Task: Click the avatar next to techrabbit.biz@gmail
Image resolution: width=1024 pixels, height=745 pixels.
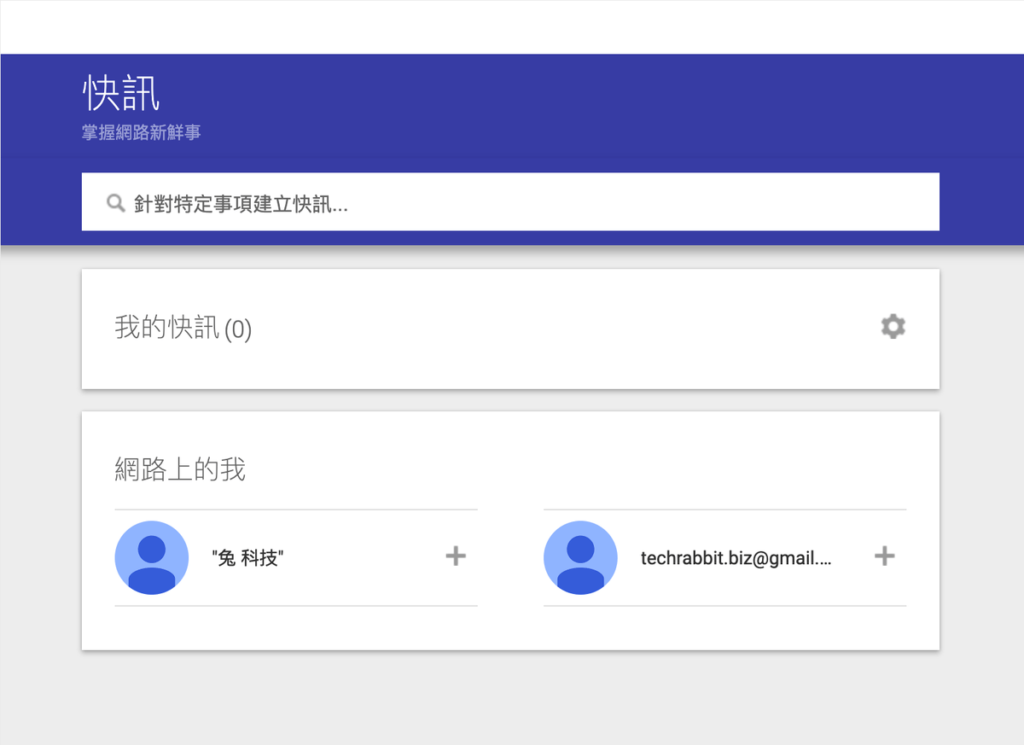Action: click(581, 558)
